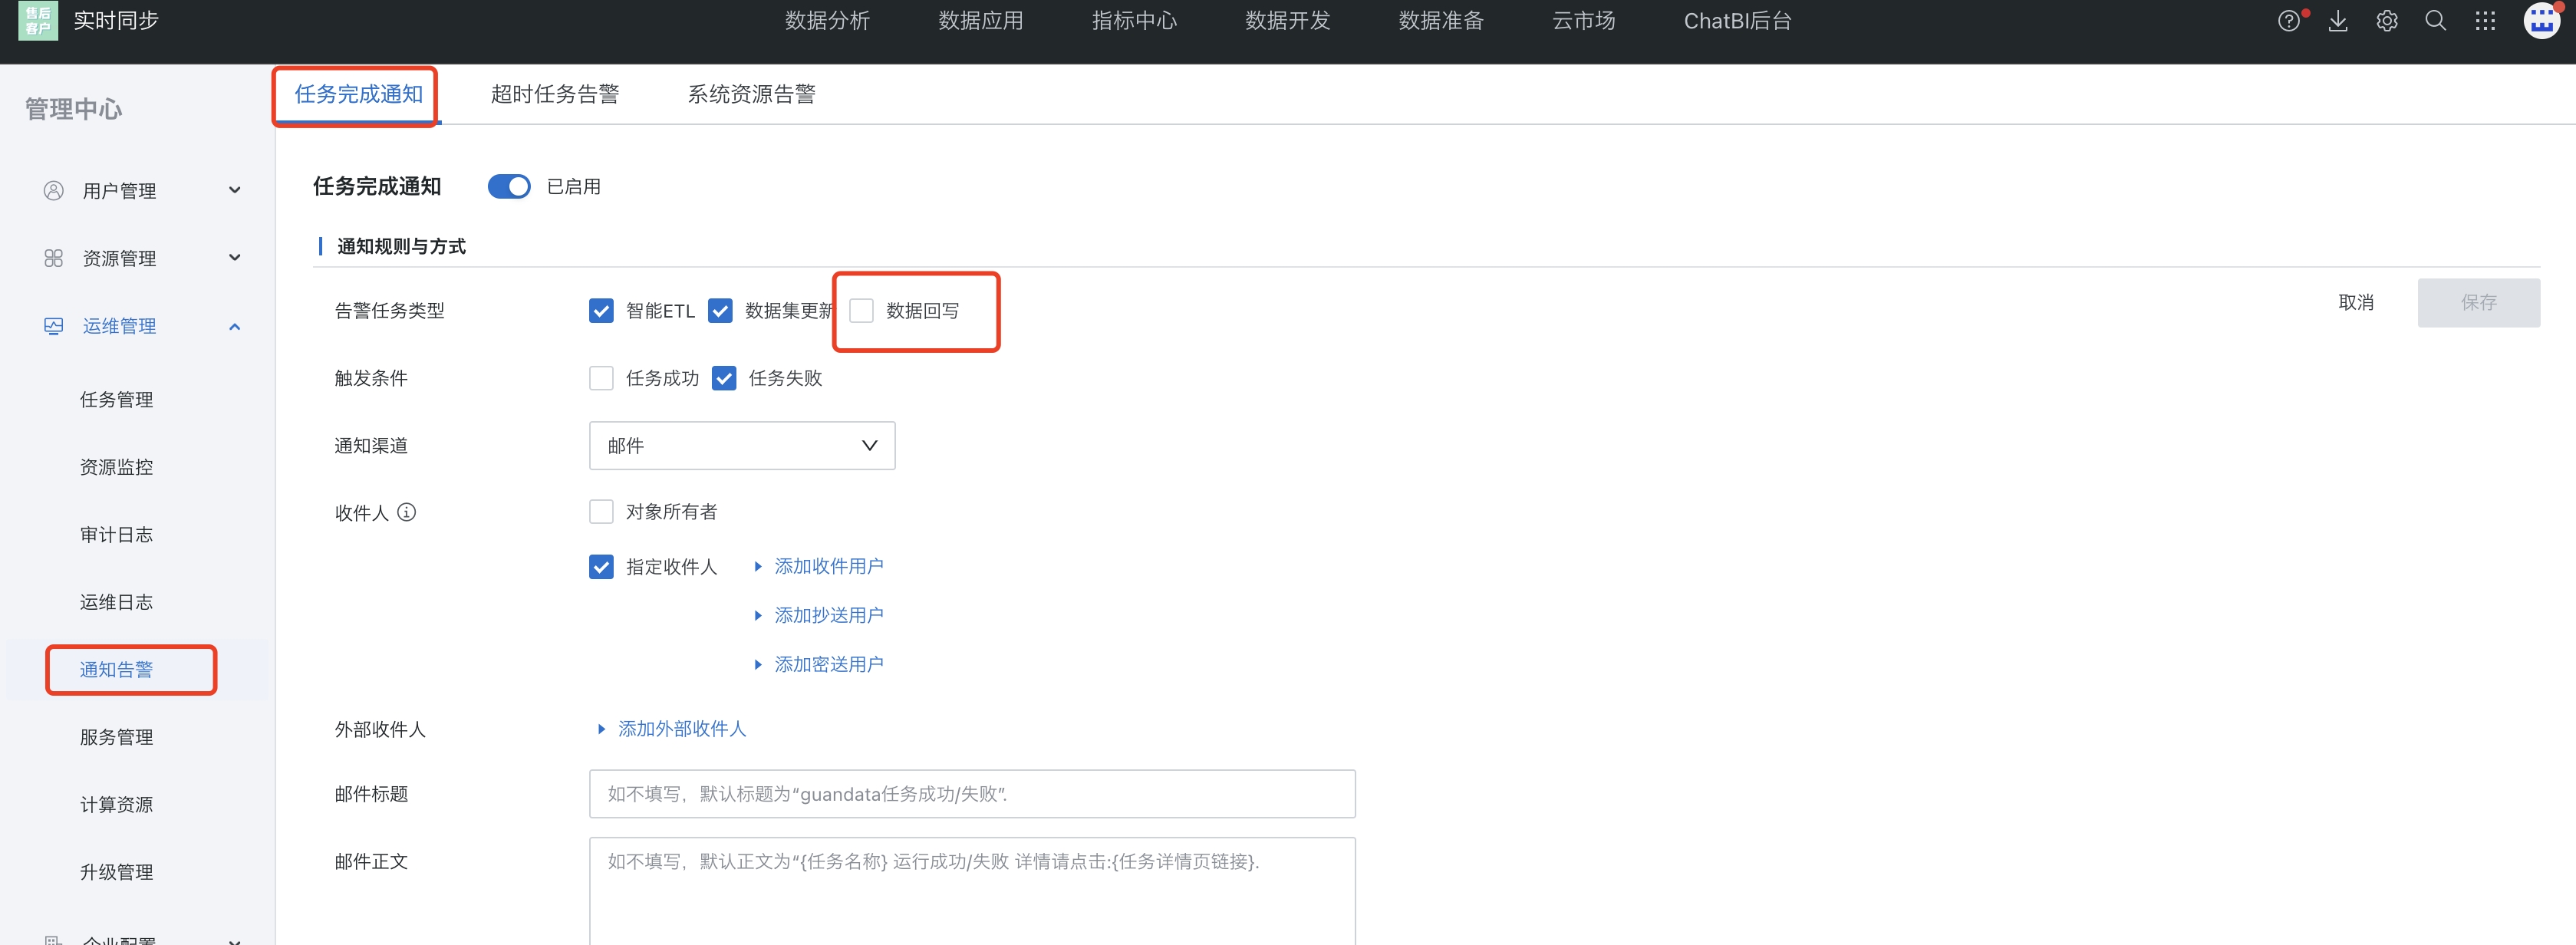Click the download icon in top bar

pyautogui.click(x=2337, y=21)
